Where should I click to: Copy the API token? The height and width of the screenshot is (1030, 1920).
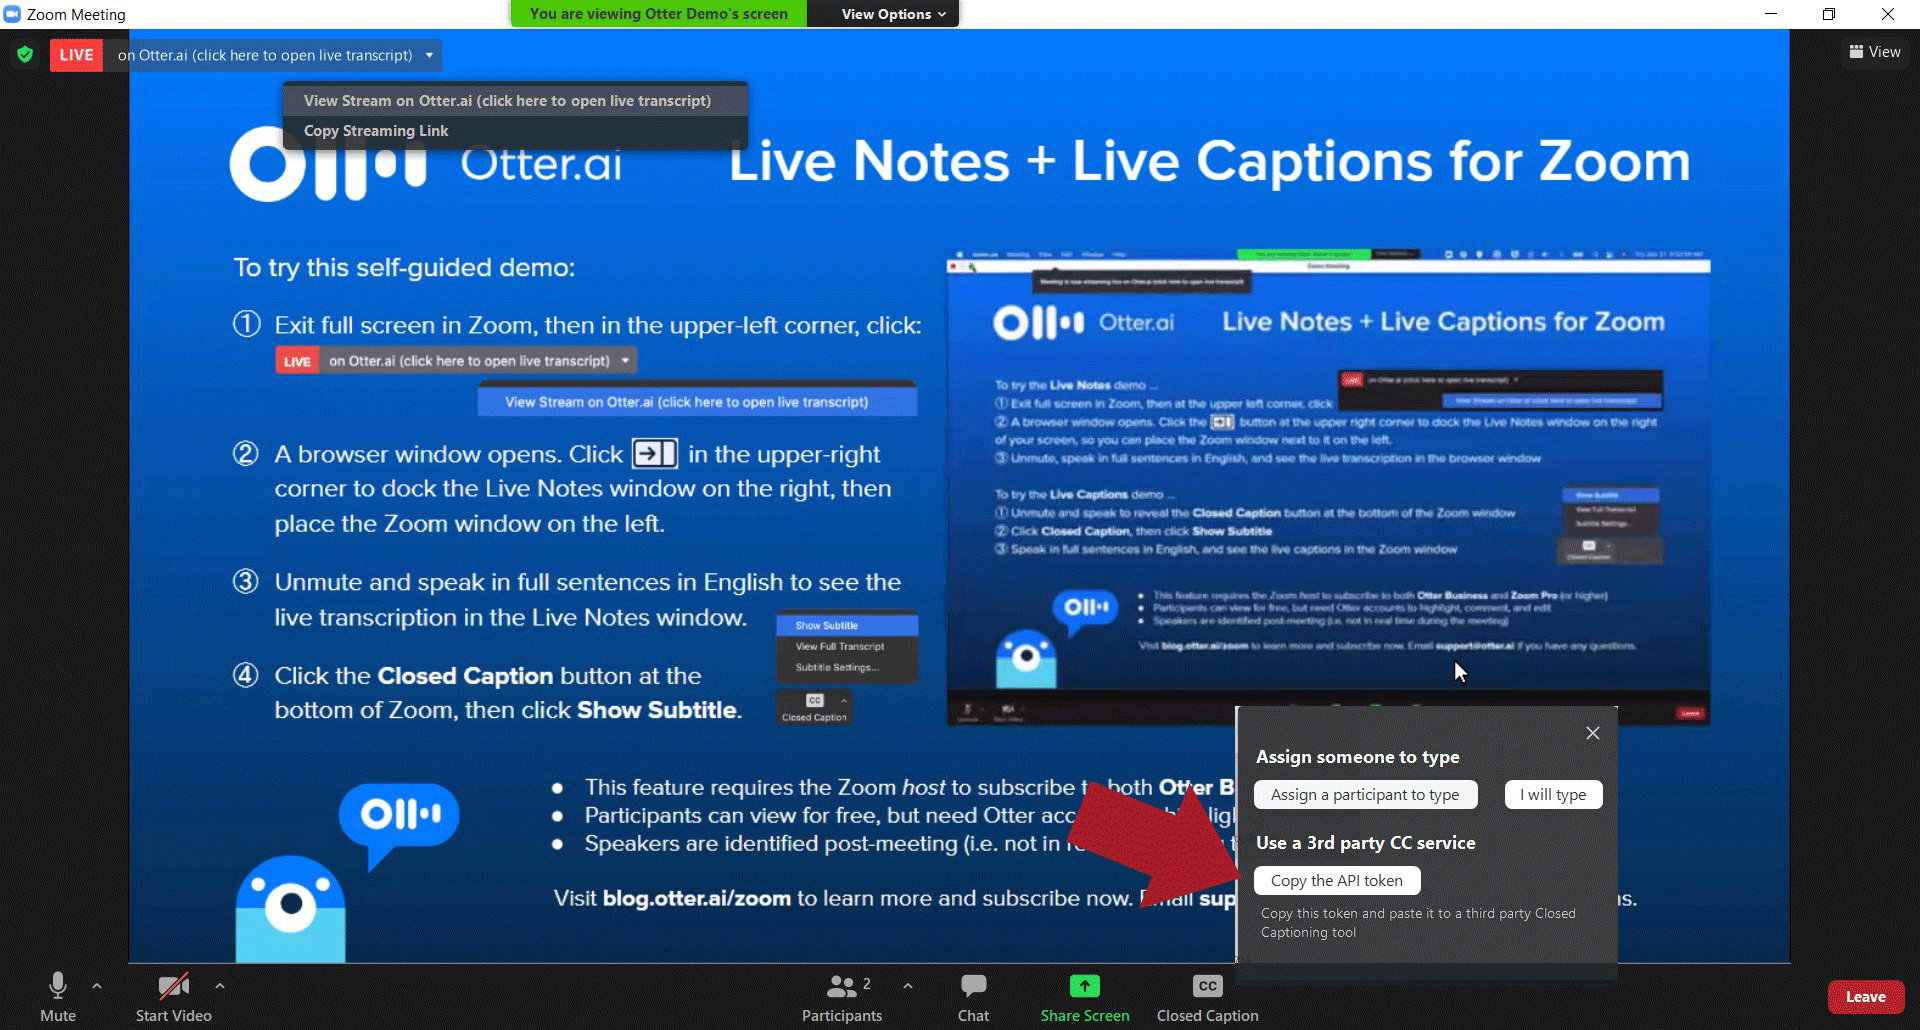(x=1336, y=881)
